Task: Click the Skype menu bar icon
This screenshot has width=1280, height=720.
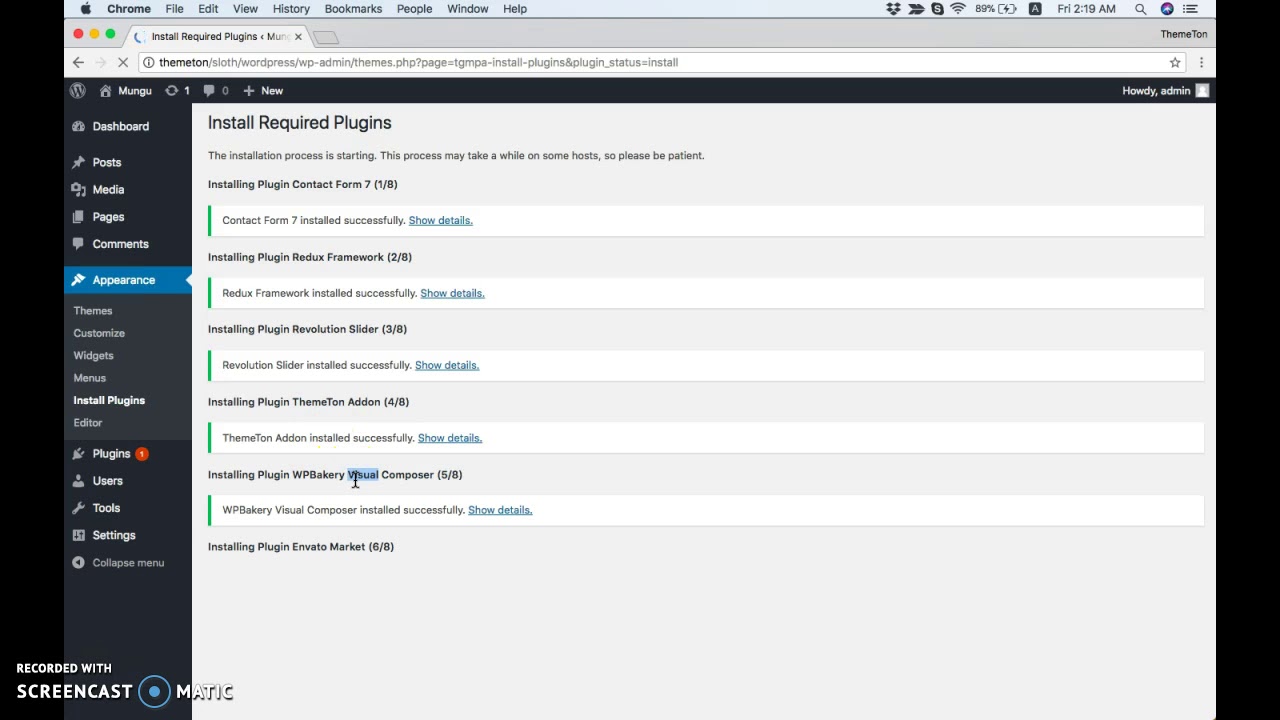Action: point(937,9)
